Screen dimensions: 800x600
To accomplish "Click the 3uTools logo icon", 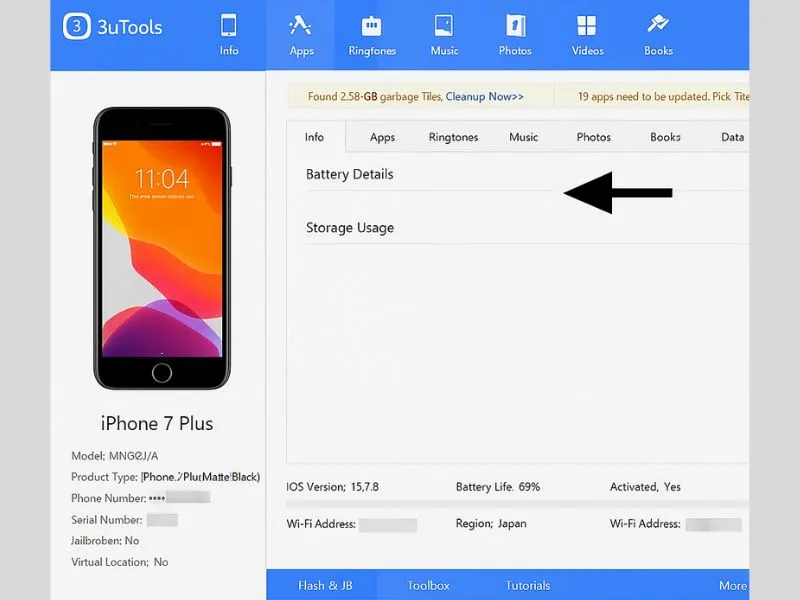I will click(77, 26).
